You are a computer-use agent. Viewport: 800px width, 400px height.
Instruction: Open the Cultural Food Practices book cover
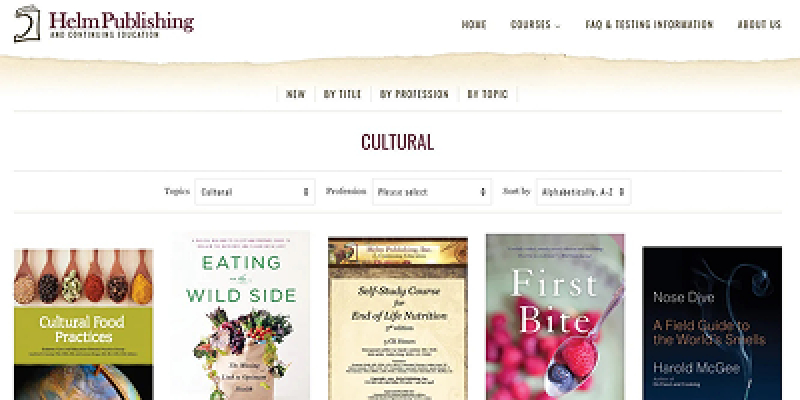coord(83,324)
